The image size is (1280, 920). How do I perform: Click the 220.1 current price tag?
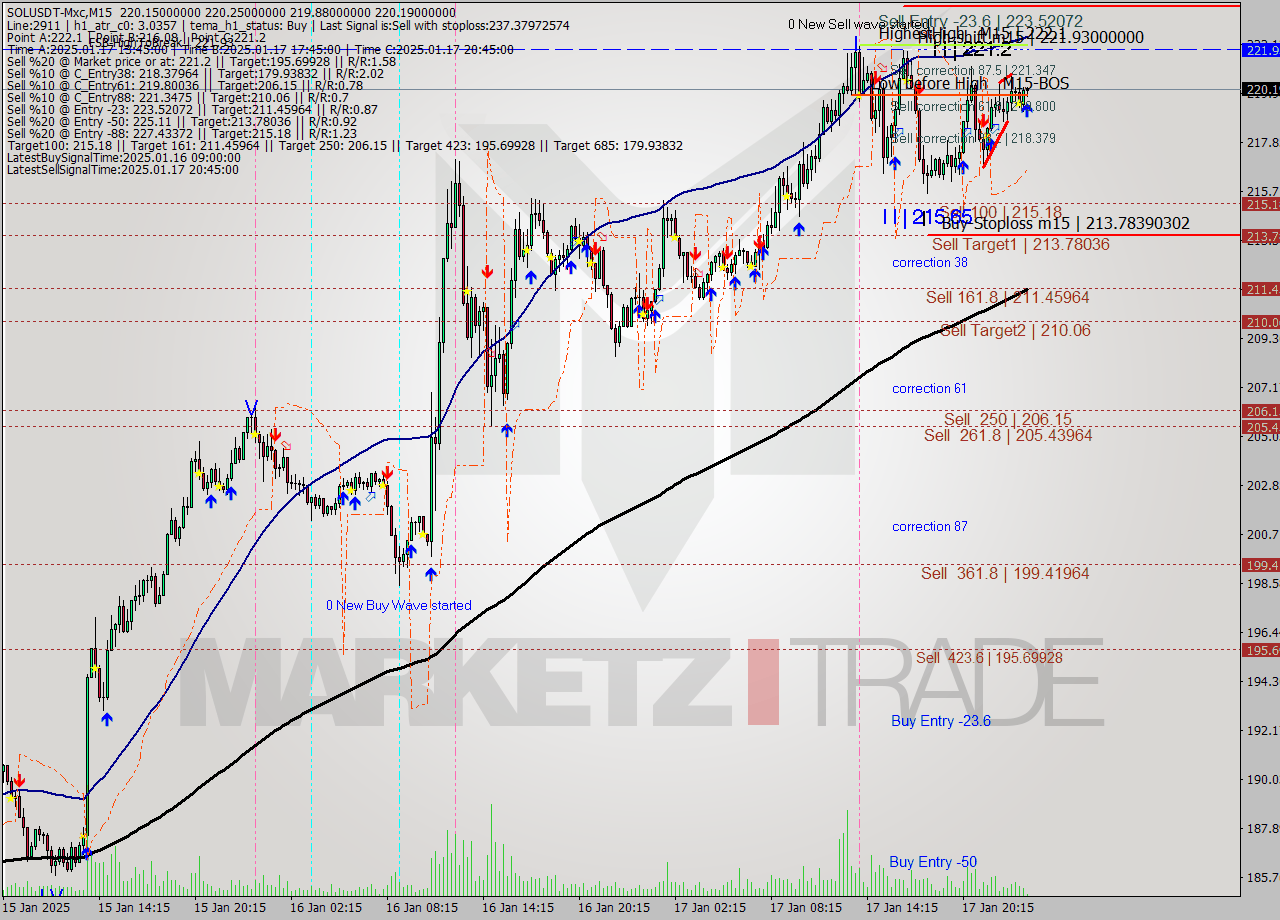(x=1260, y=90)
